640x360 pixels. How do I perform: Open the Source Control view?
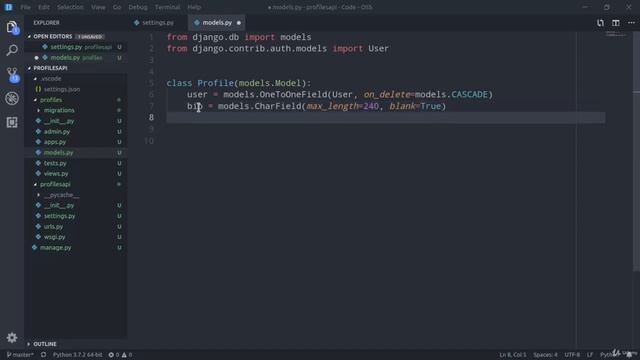click(x=12, y=75)
